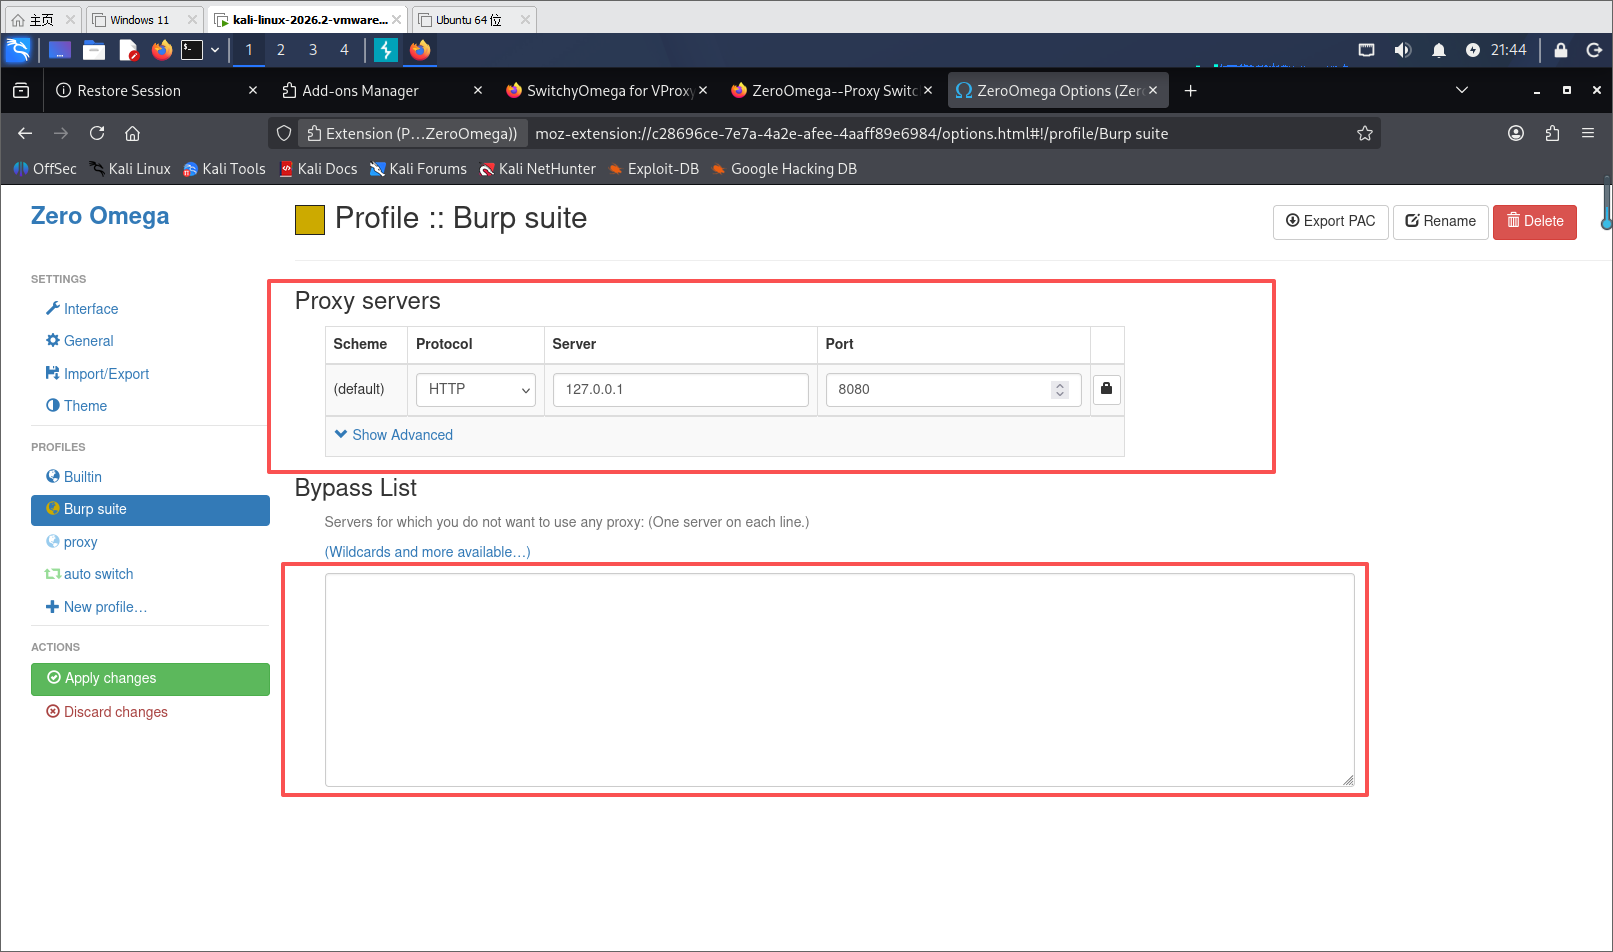
Task: Open the Exploit-DB bookmark
Action: click(653, 169)
